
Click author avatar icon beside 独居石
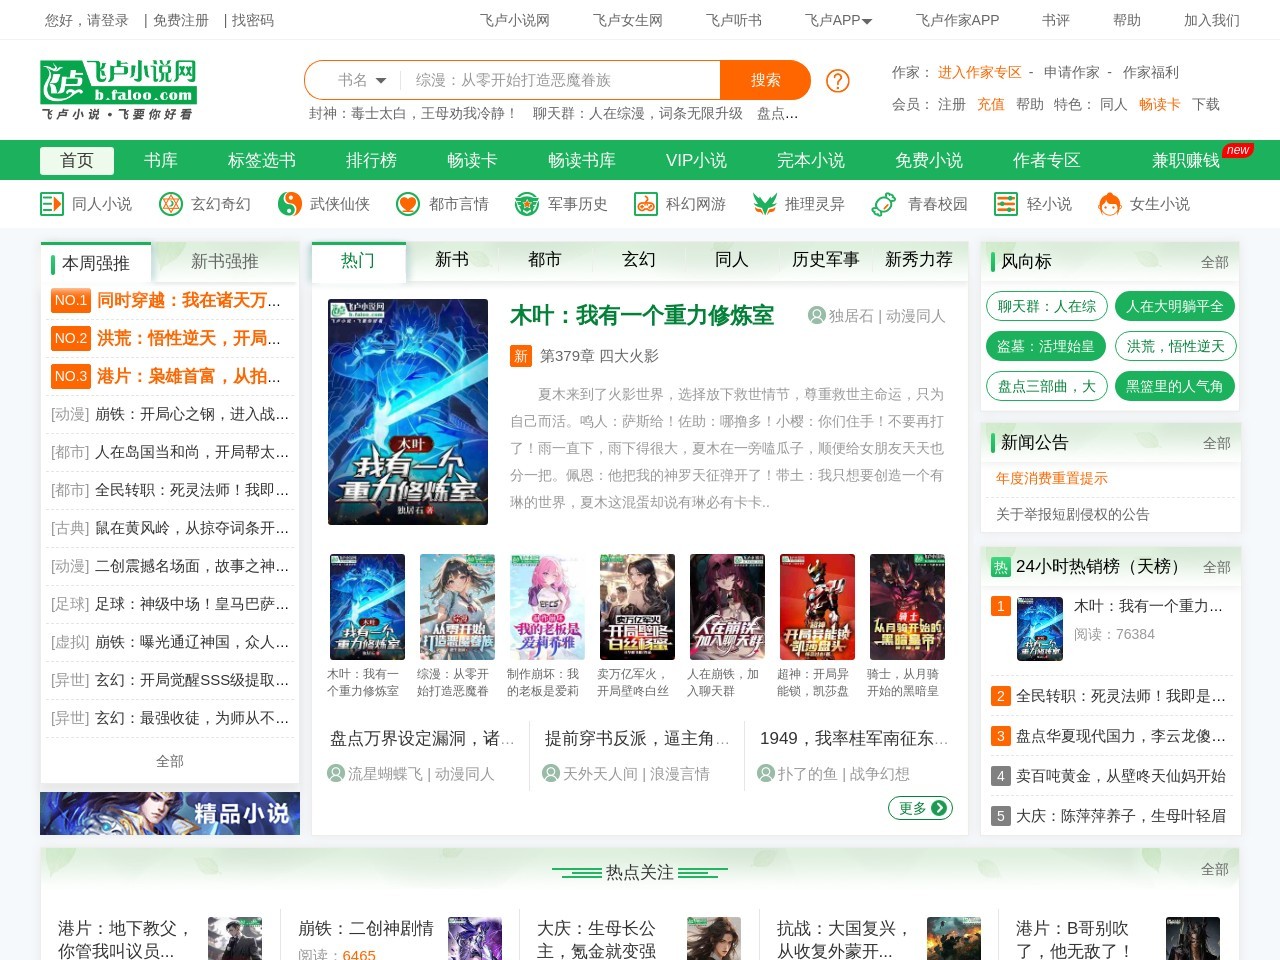click(817, 316)
